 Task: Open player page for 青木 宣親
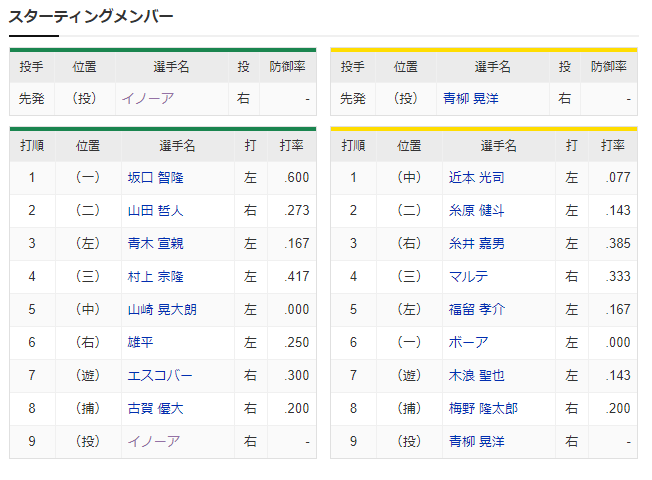tap(156, 243)
